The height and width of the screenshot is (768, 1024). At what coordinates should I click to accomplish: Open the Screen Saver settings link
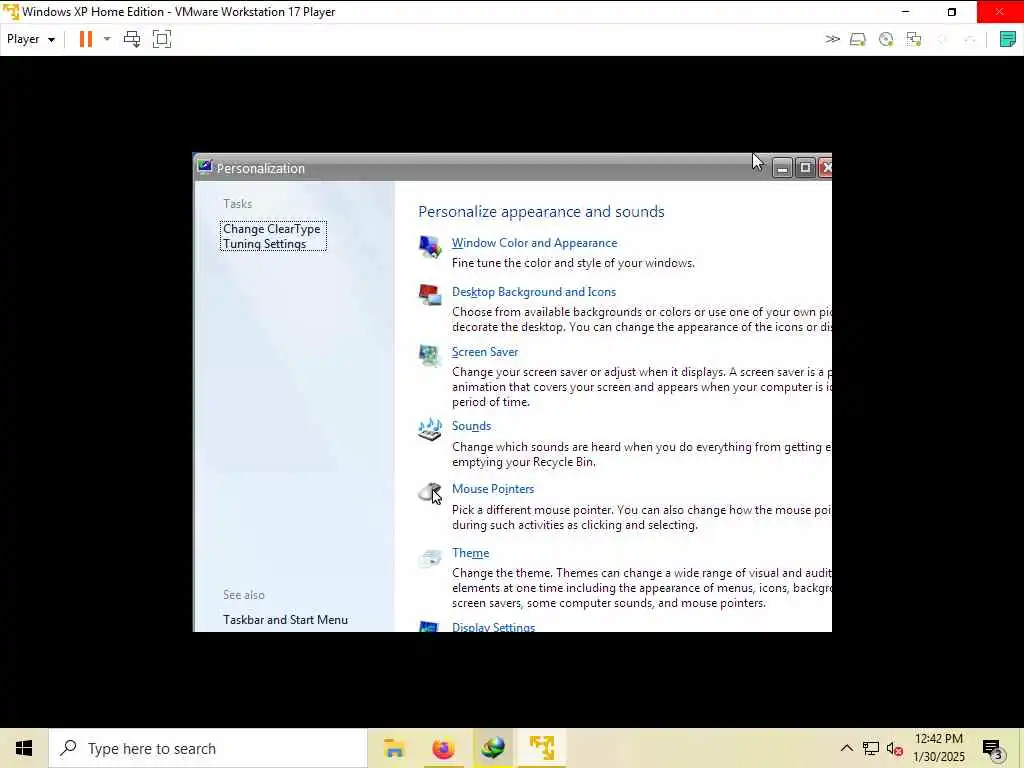coord(485,352)
